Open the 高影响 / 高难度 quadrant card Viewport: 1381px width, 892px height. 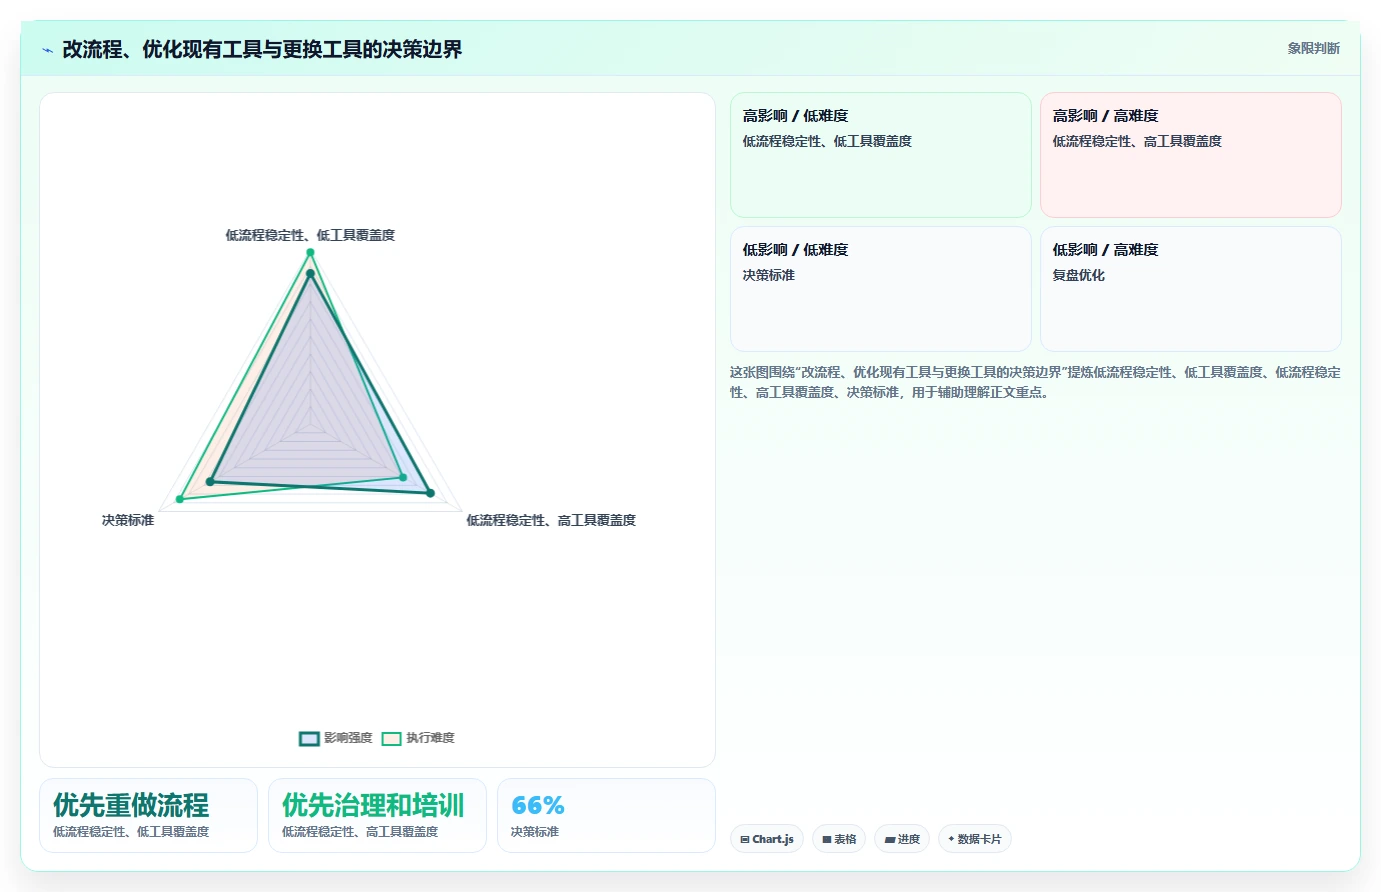[x=1191, y=155]
